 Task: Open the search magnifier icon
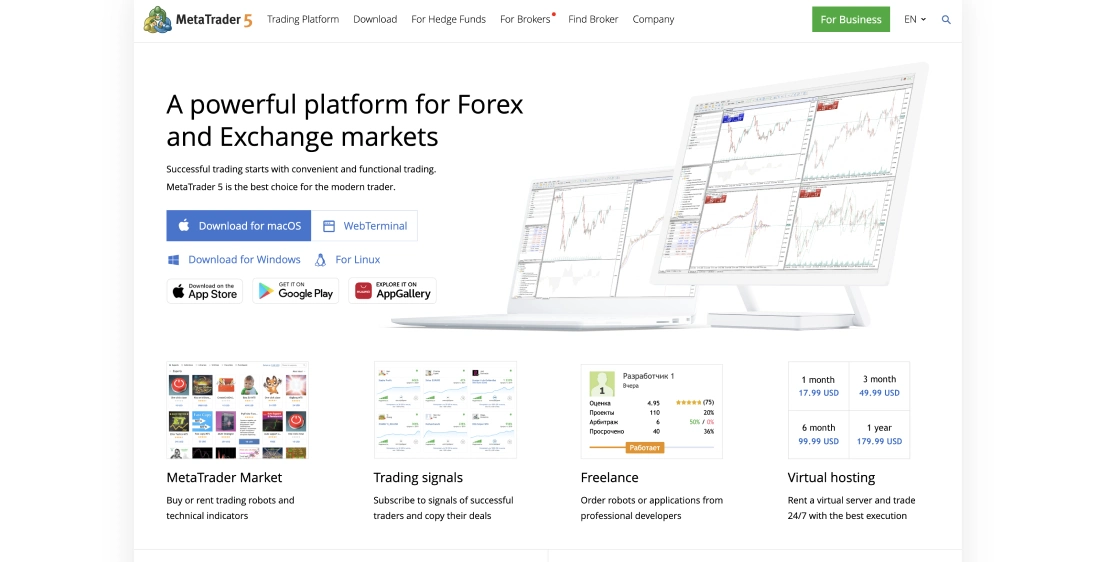click(x=946, y=20)
